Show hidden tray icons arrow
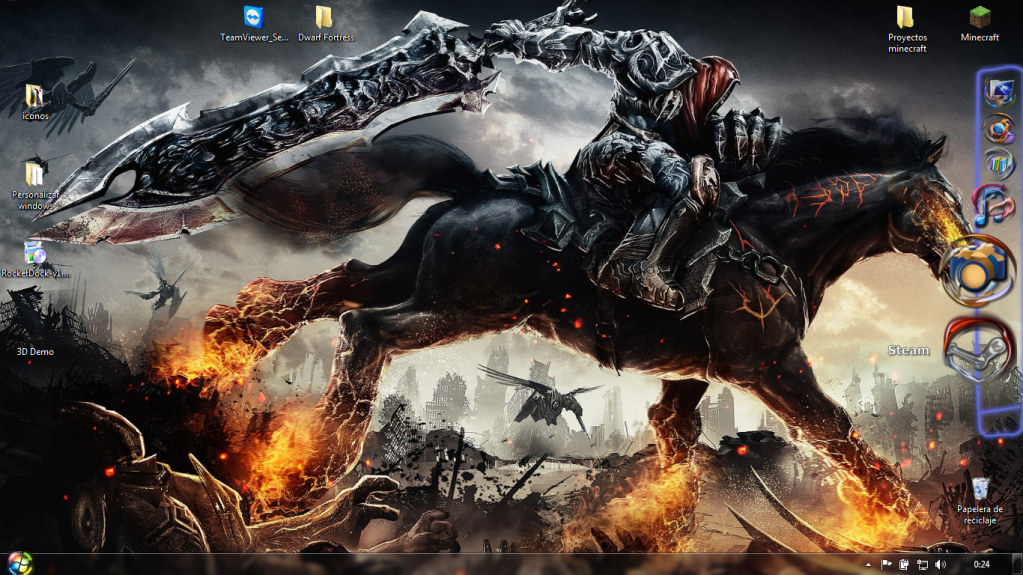Image resolution: width=1023 pixels, height=575 pixels. tap(868, 565)
